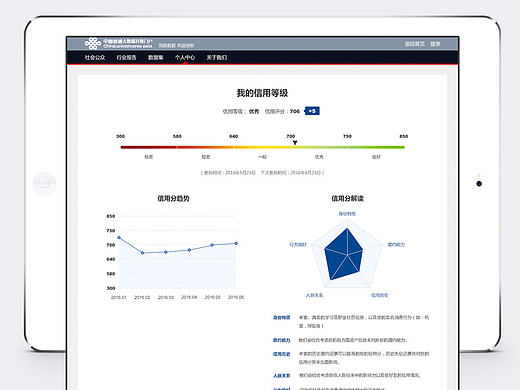
Task: Click the 850 label above the credit scale
Action: coord(404,136)
